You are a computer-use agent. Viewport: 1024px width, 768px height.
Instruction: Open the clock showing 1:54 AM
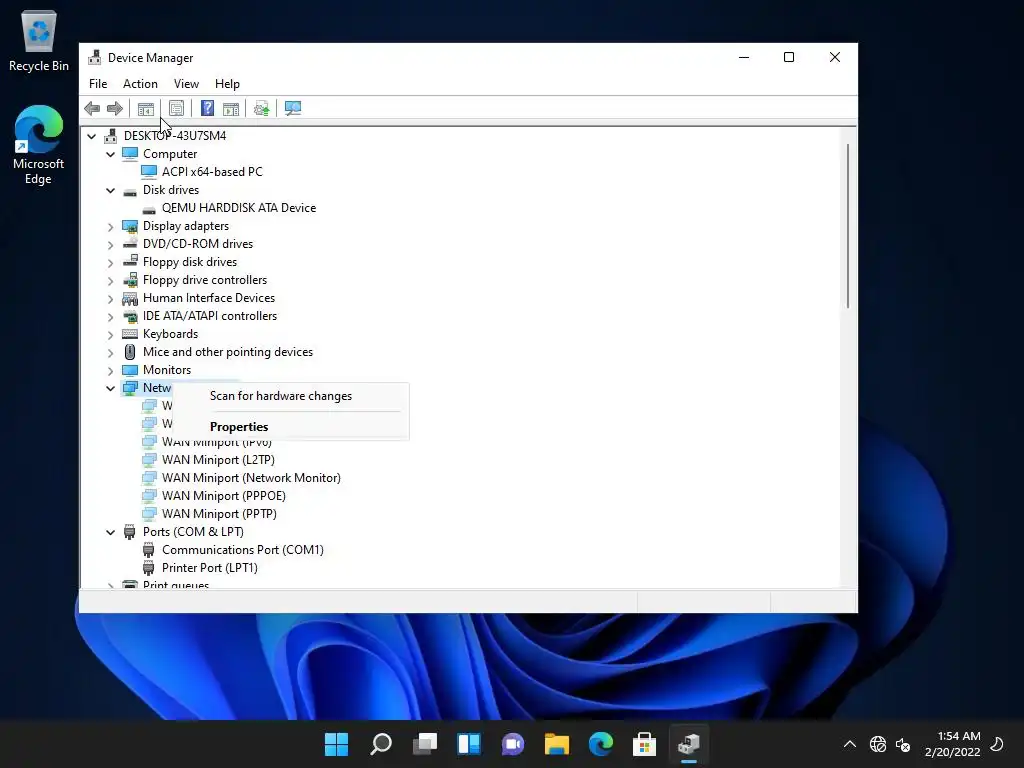pos(952,744)
